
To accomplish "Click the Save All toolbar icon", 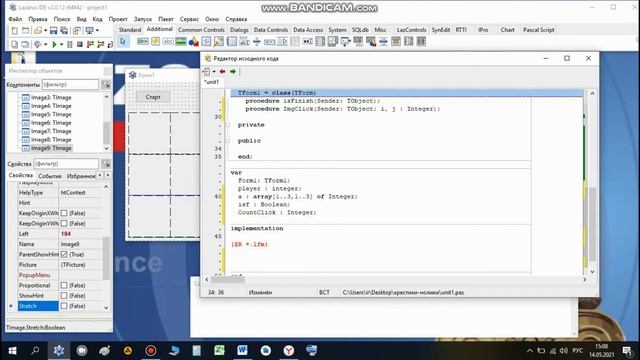I will click(64, 31).
